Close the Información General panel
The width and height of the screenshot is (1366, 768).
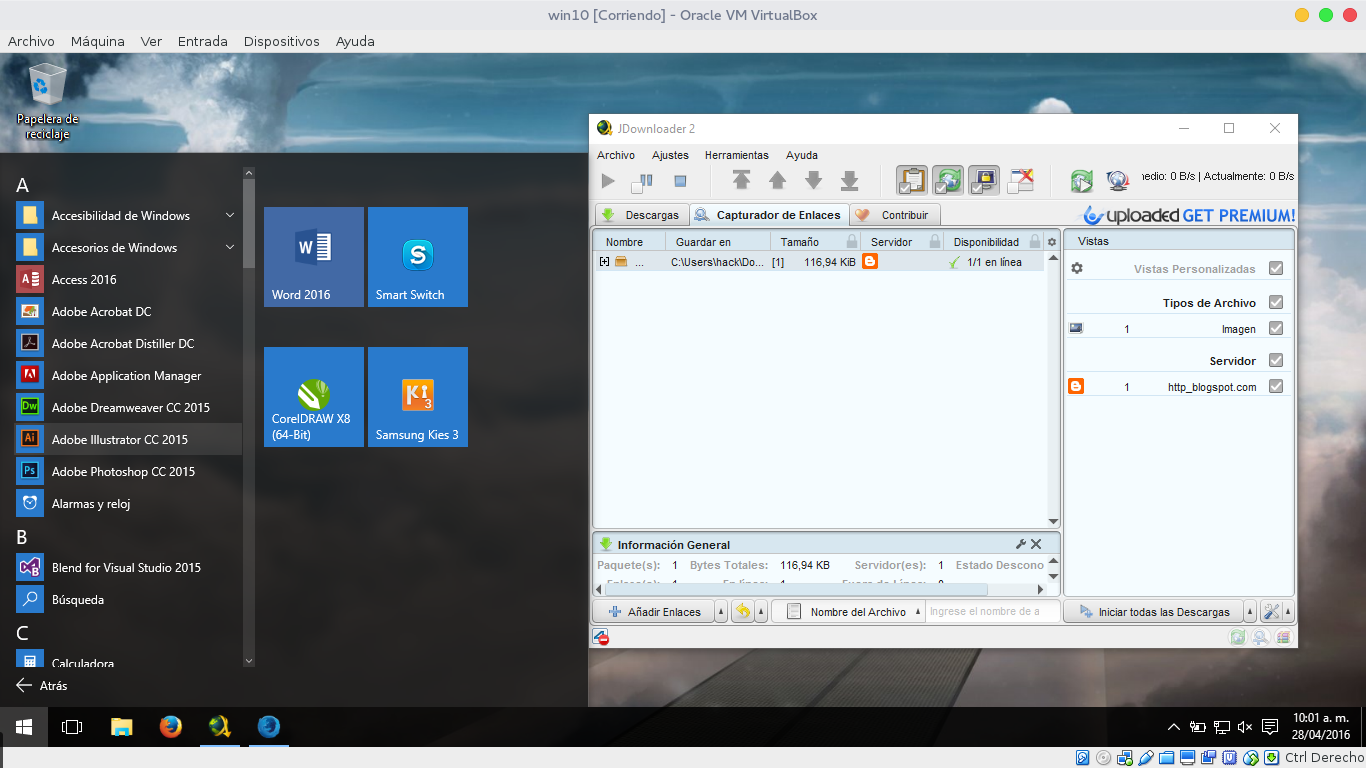(1036, 544)
